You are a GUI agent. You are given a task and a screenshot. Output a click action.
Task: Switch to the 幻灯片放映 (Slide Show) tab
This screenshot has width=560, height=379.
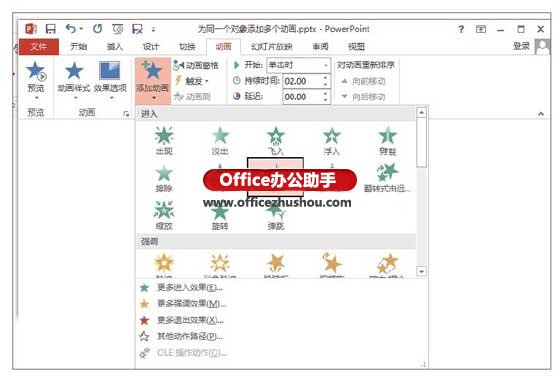tap(272, 46)
